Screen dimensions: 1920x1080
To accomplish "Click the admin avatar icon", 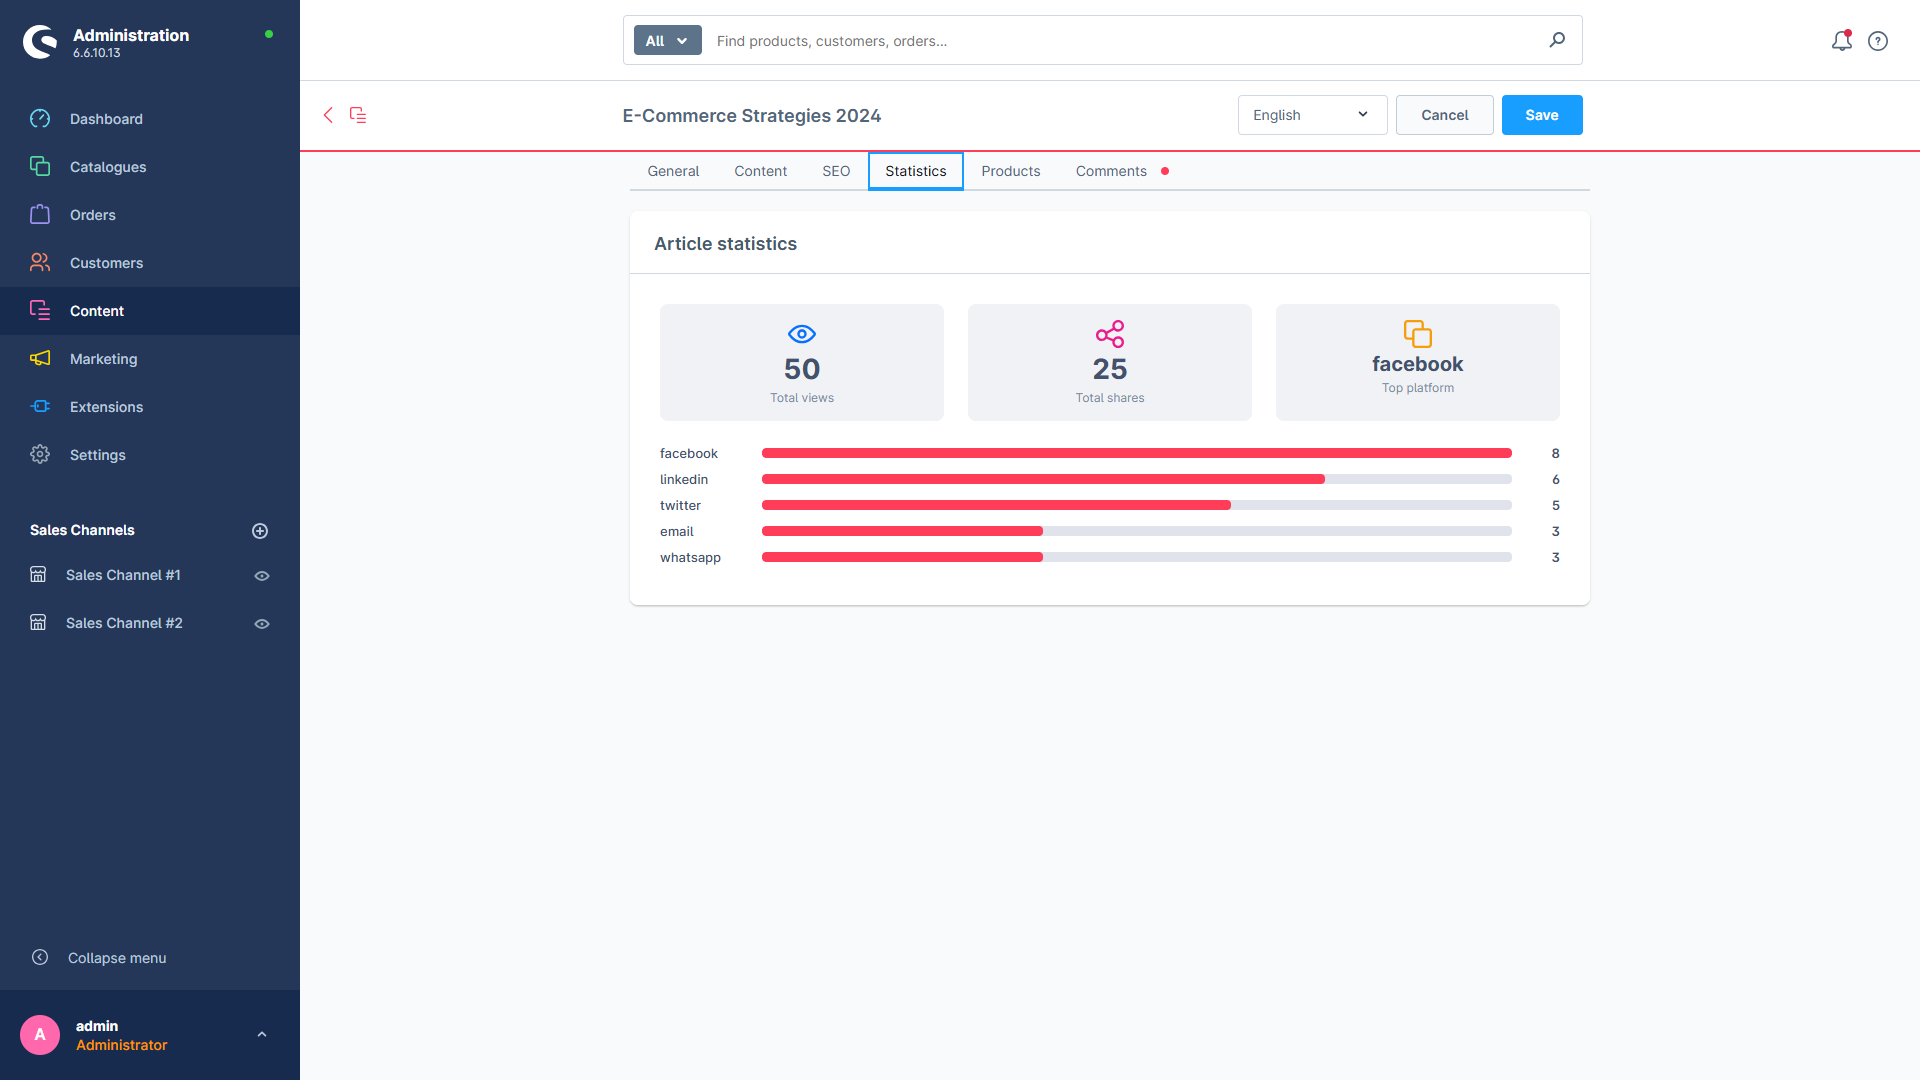I will (40, 1035).
